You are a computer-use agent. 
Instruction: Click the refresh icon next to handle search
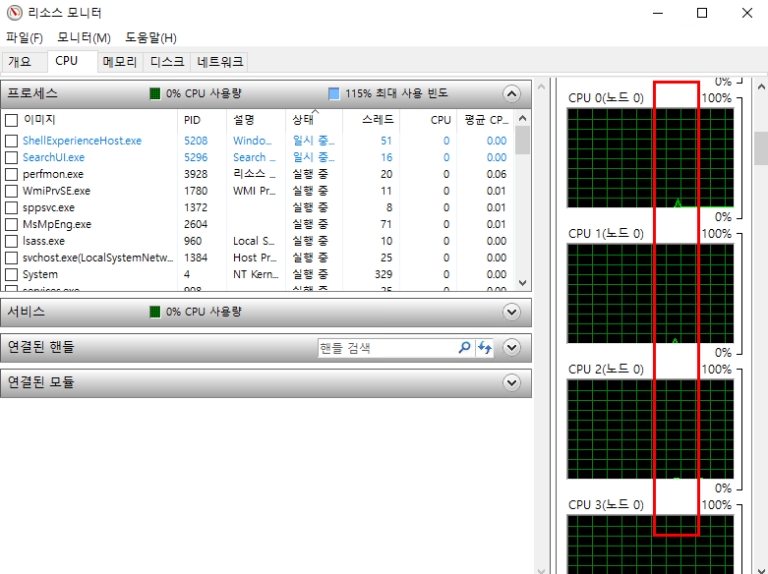point(485,348)
